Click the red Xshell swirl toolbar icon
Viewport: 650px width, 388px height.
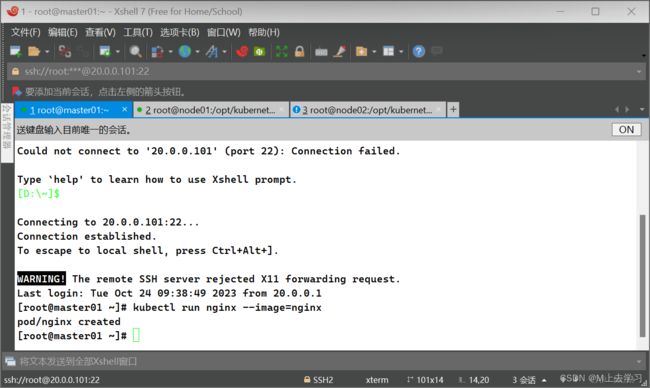pyautogui.click(x=242, y=51)
